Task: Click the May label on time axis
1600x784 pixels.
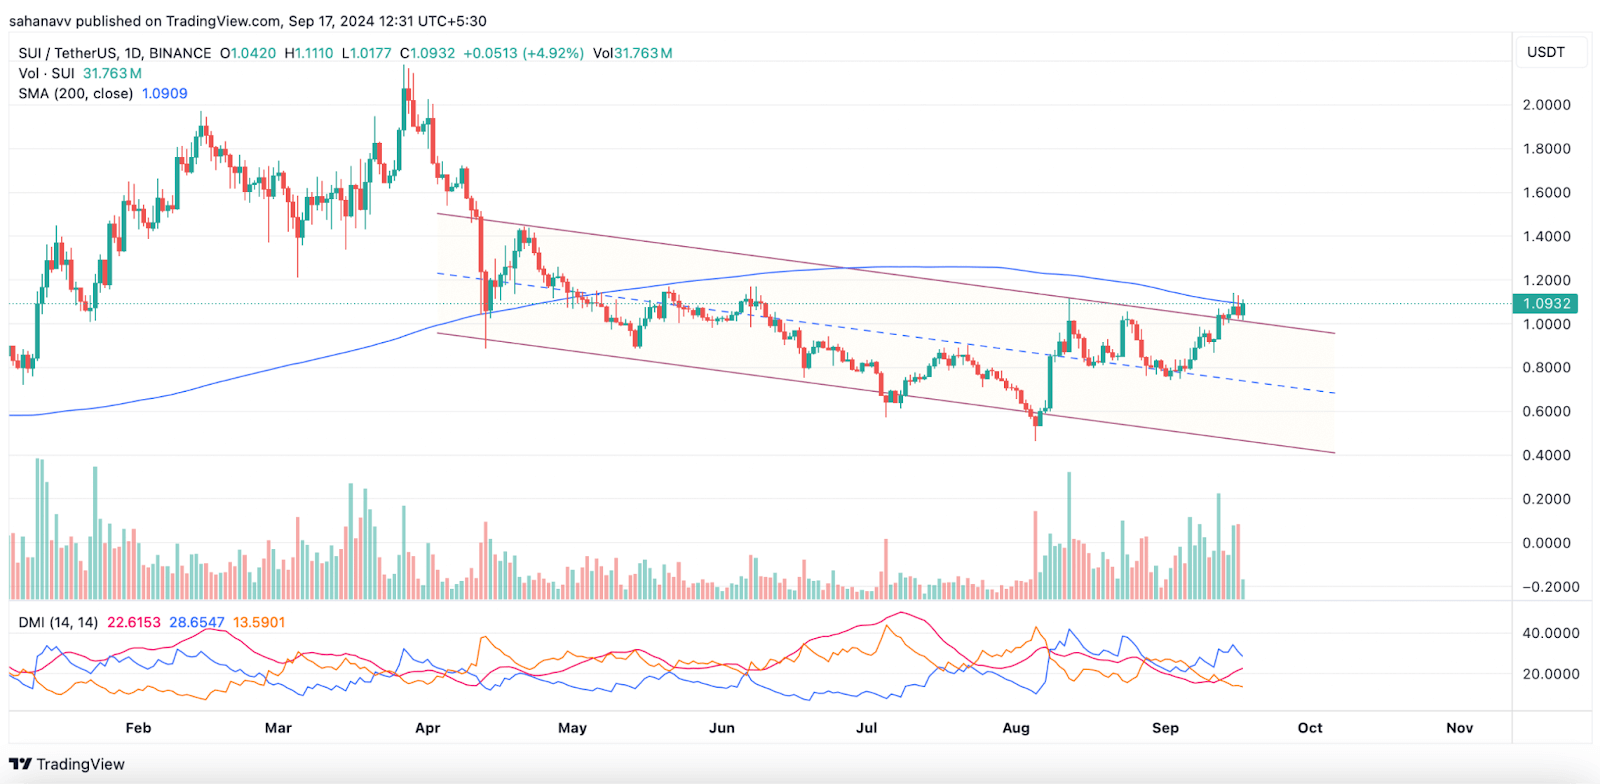Action: coord(572,728)
